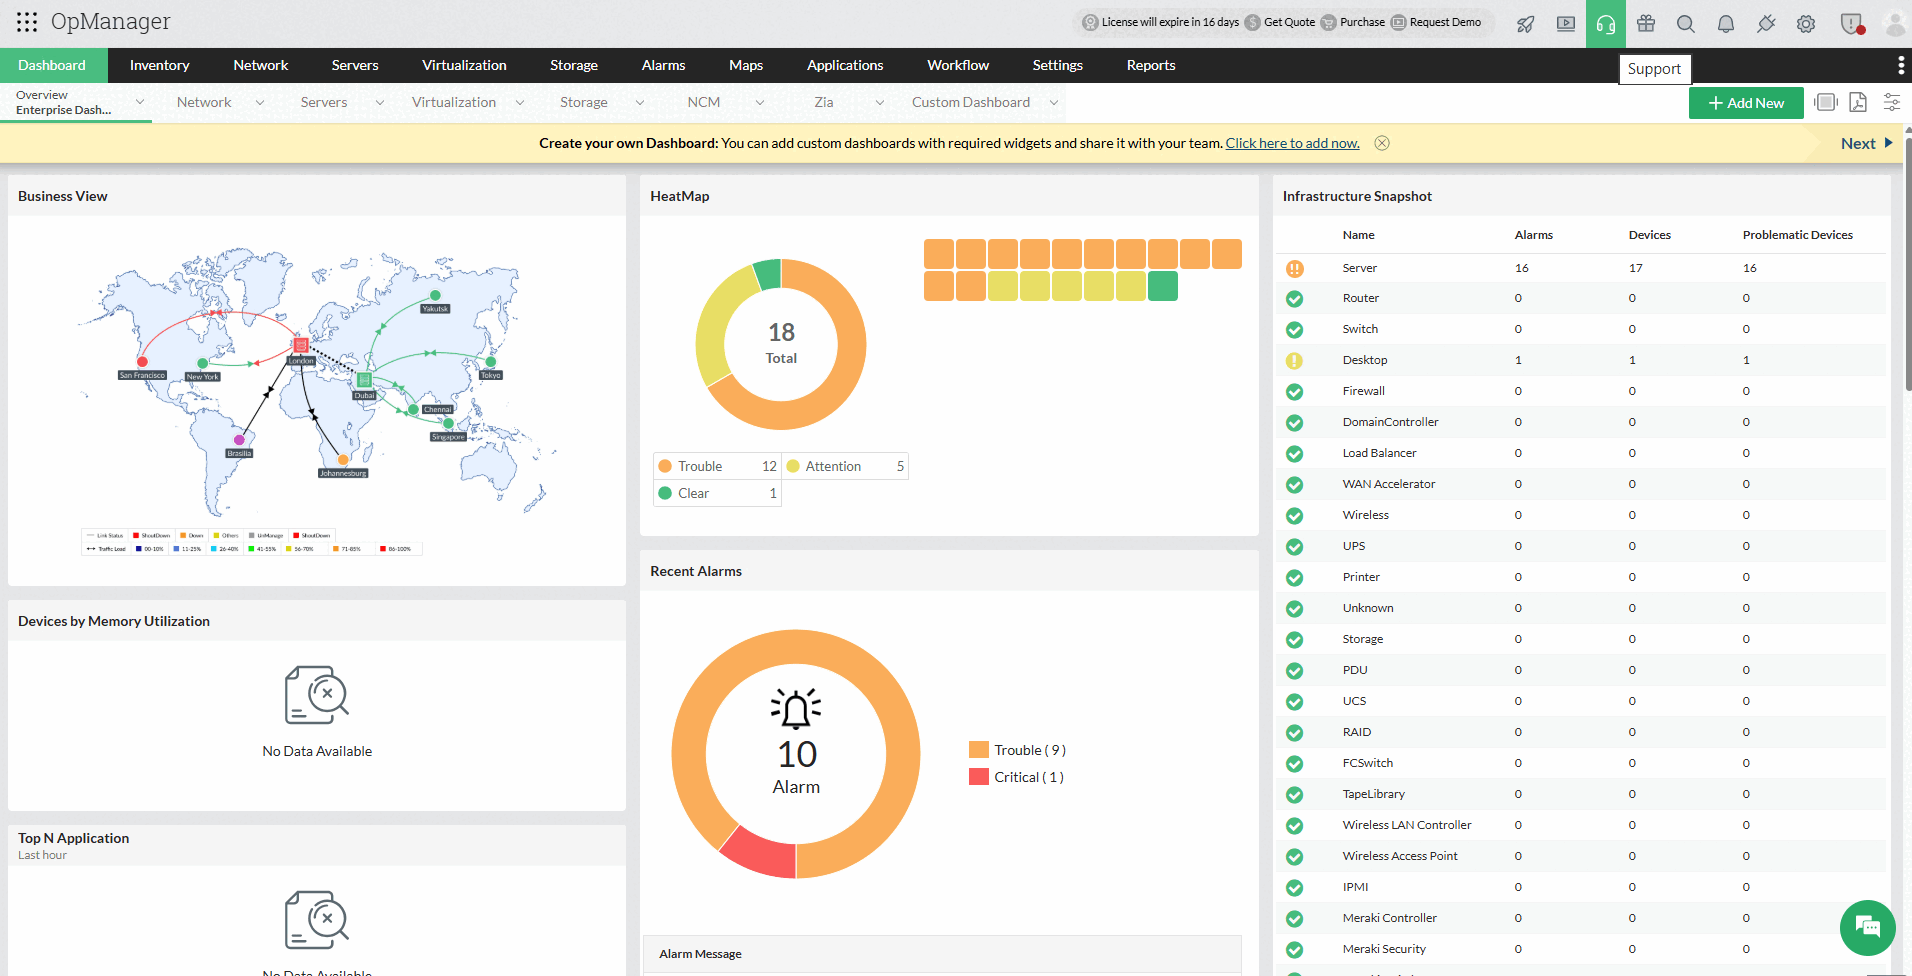The width and height of the screenshot is (1912, 976).
Task: Click the gift box icon
Action: [1645, 24]
